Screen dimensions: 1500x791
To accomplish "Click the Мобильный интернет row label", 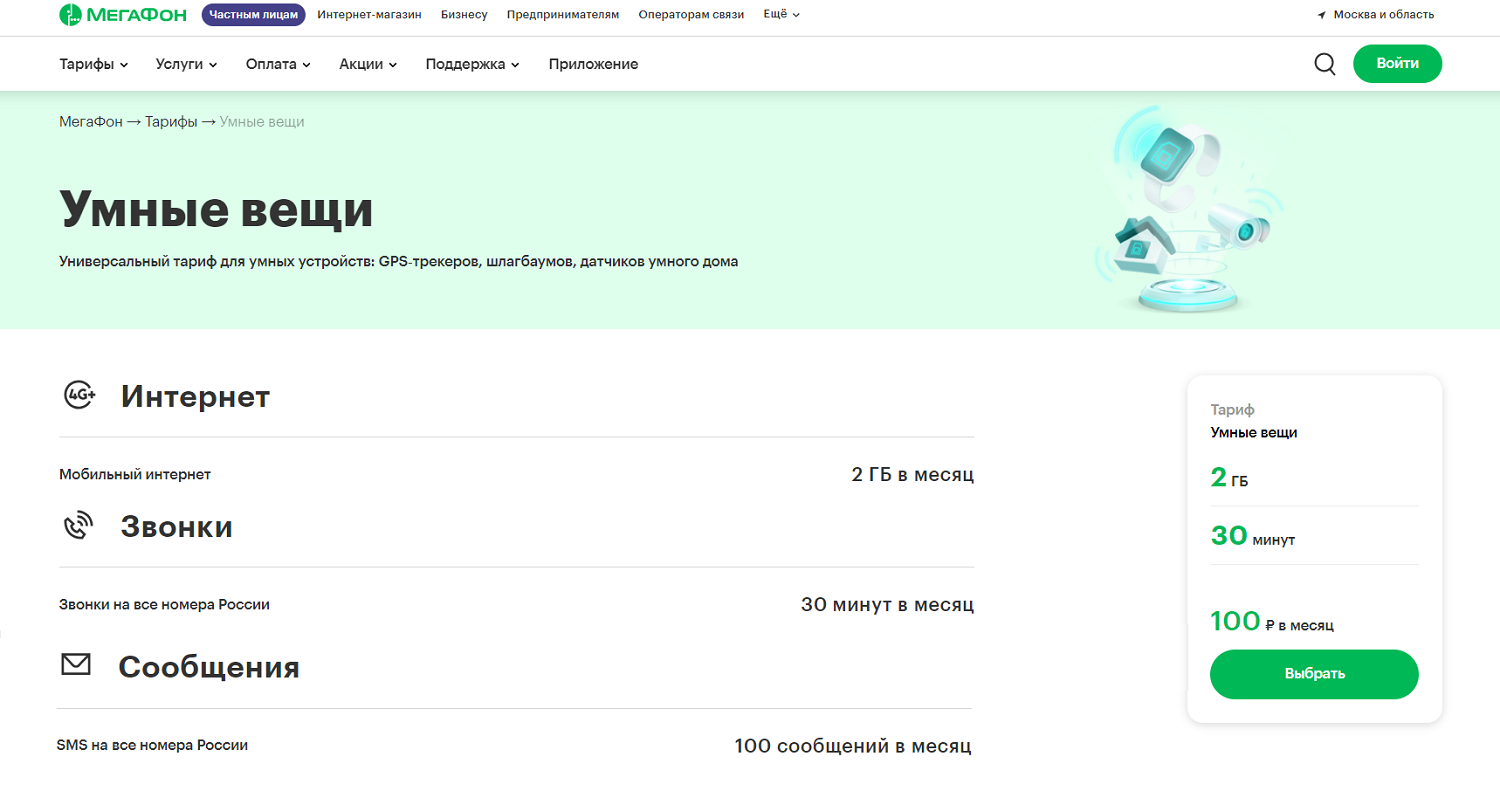I will pyautogui.click(x=135, y=475).
